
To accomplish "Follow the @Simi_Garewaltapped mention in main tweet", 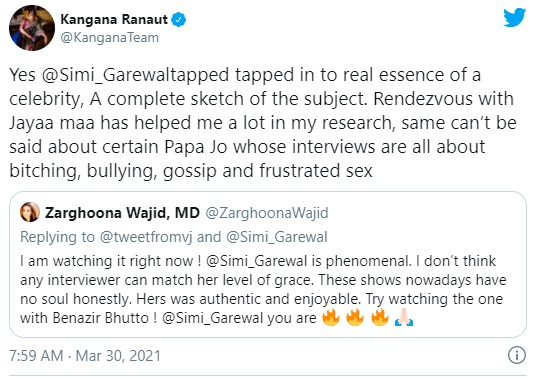I will [x=135, y=75].
